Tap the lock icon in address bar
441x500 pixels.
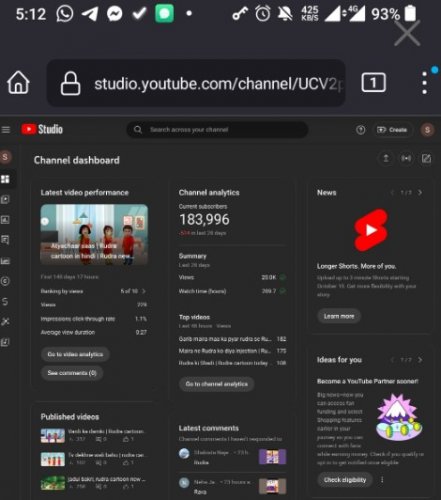pos(70,83)
